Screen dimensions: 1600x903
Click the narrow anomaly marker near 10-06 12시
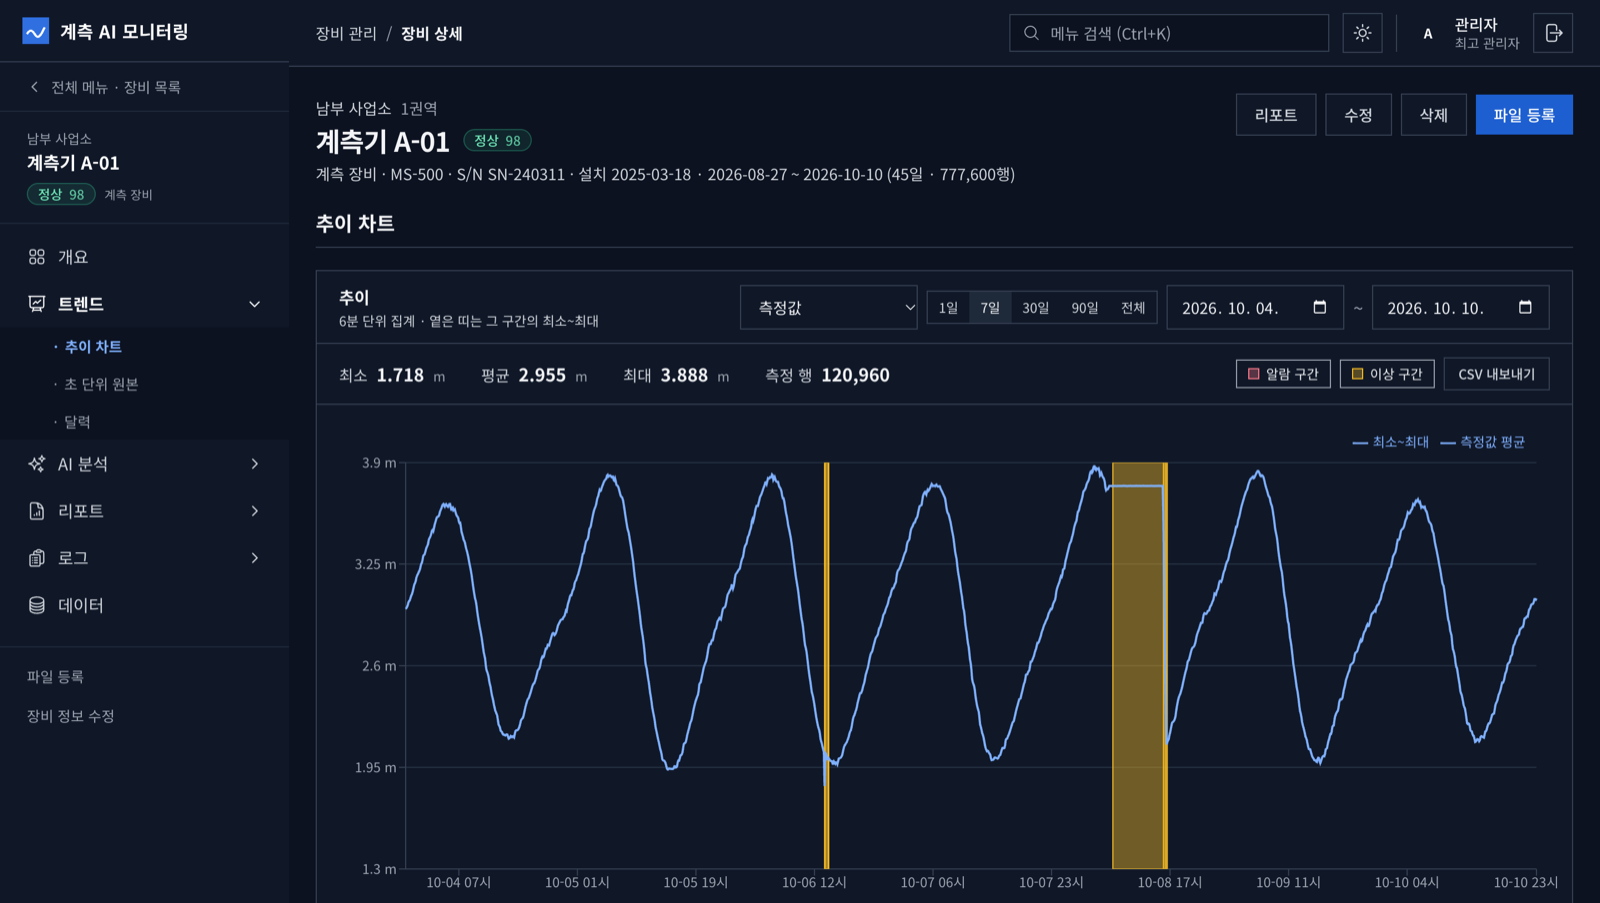826,665
